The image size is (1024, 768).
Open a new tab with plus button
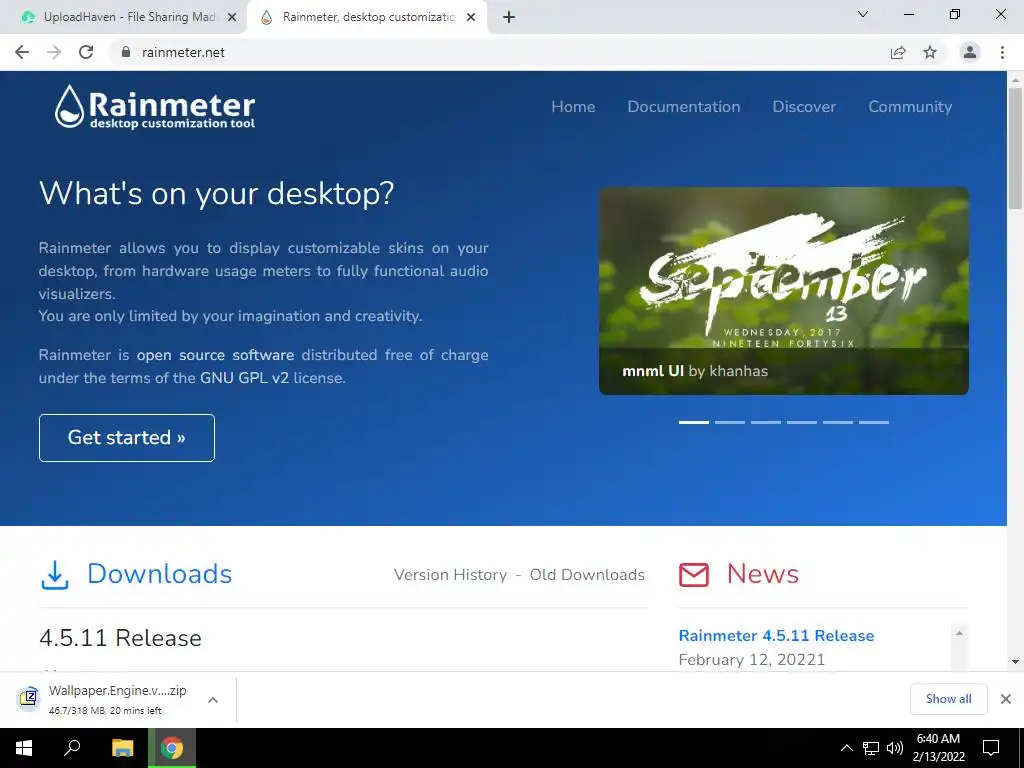[x=509, y=17]
